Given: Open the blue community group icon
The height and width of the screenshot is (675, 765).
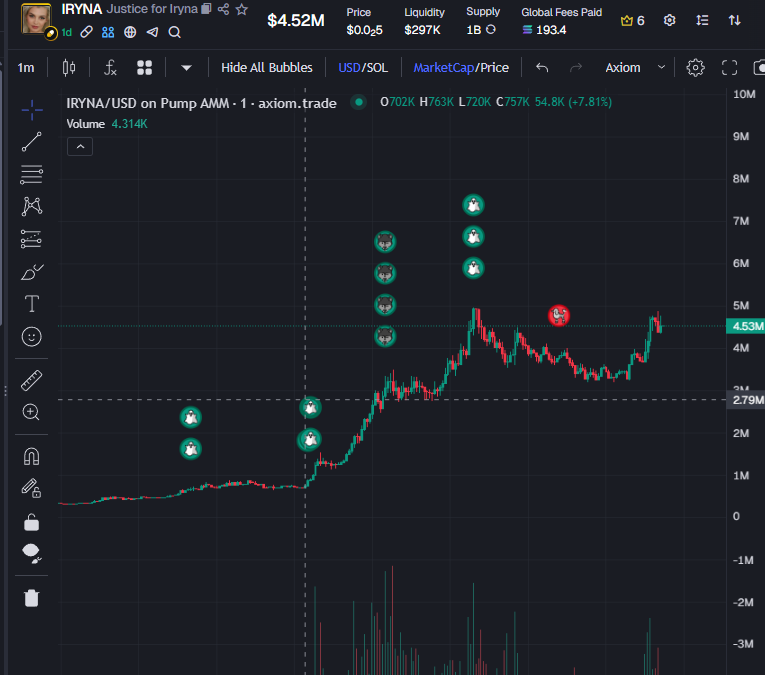Looking at the screenshot, I should pyautogui.click(x=108, y=32).
